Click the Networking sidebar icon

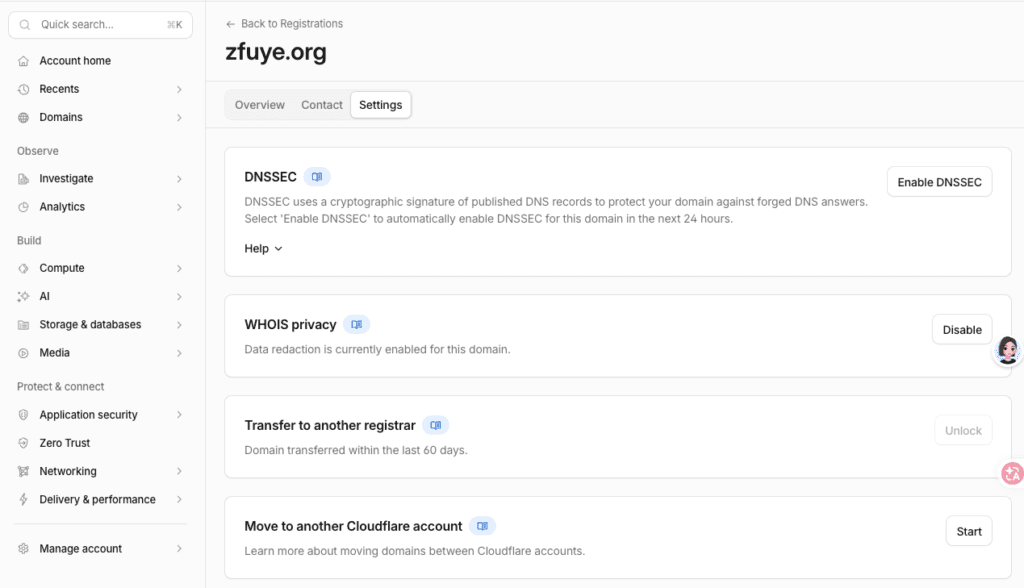click(24, 472)
